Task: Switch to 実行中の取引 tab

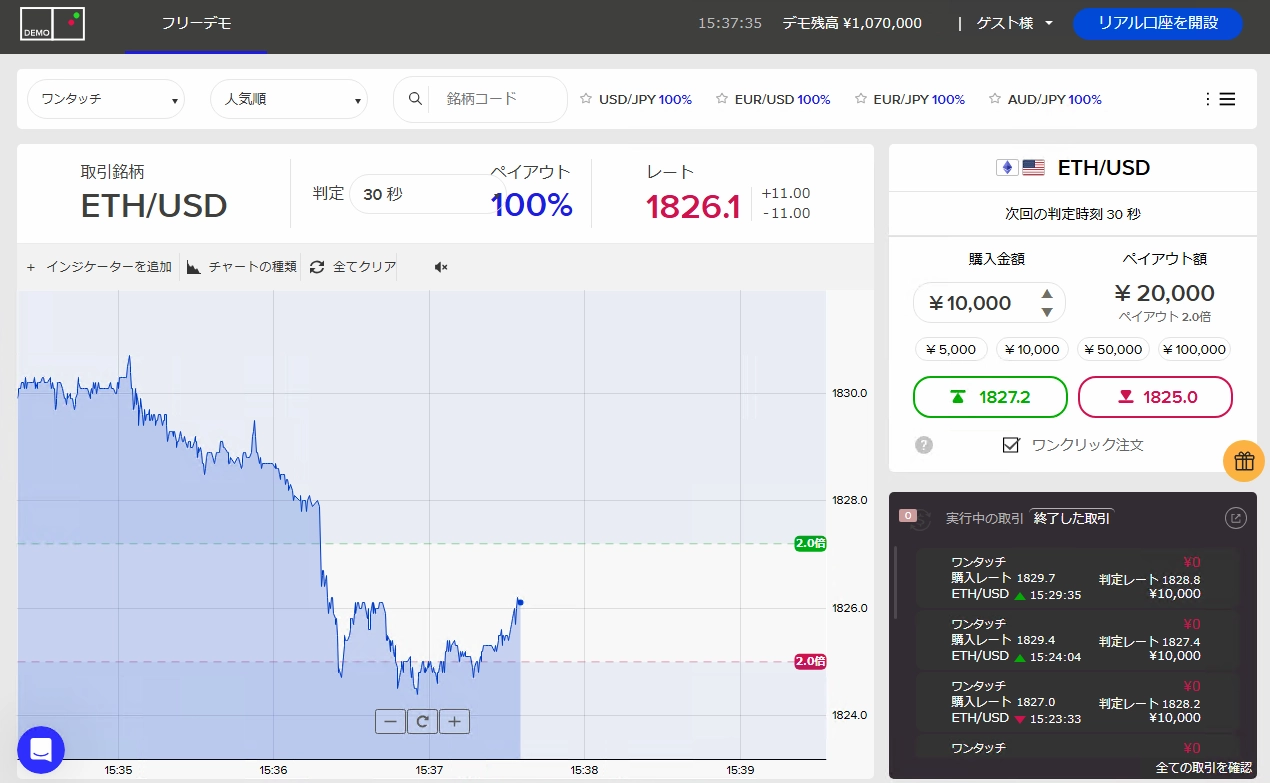Action: pyautogui.click(x=984, y=518)
